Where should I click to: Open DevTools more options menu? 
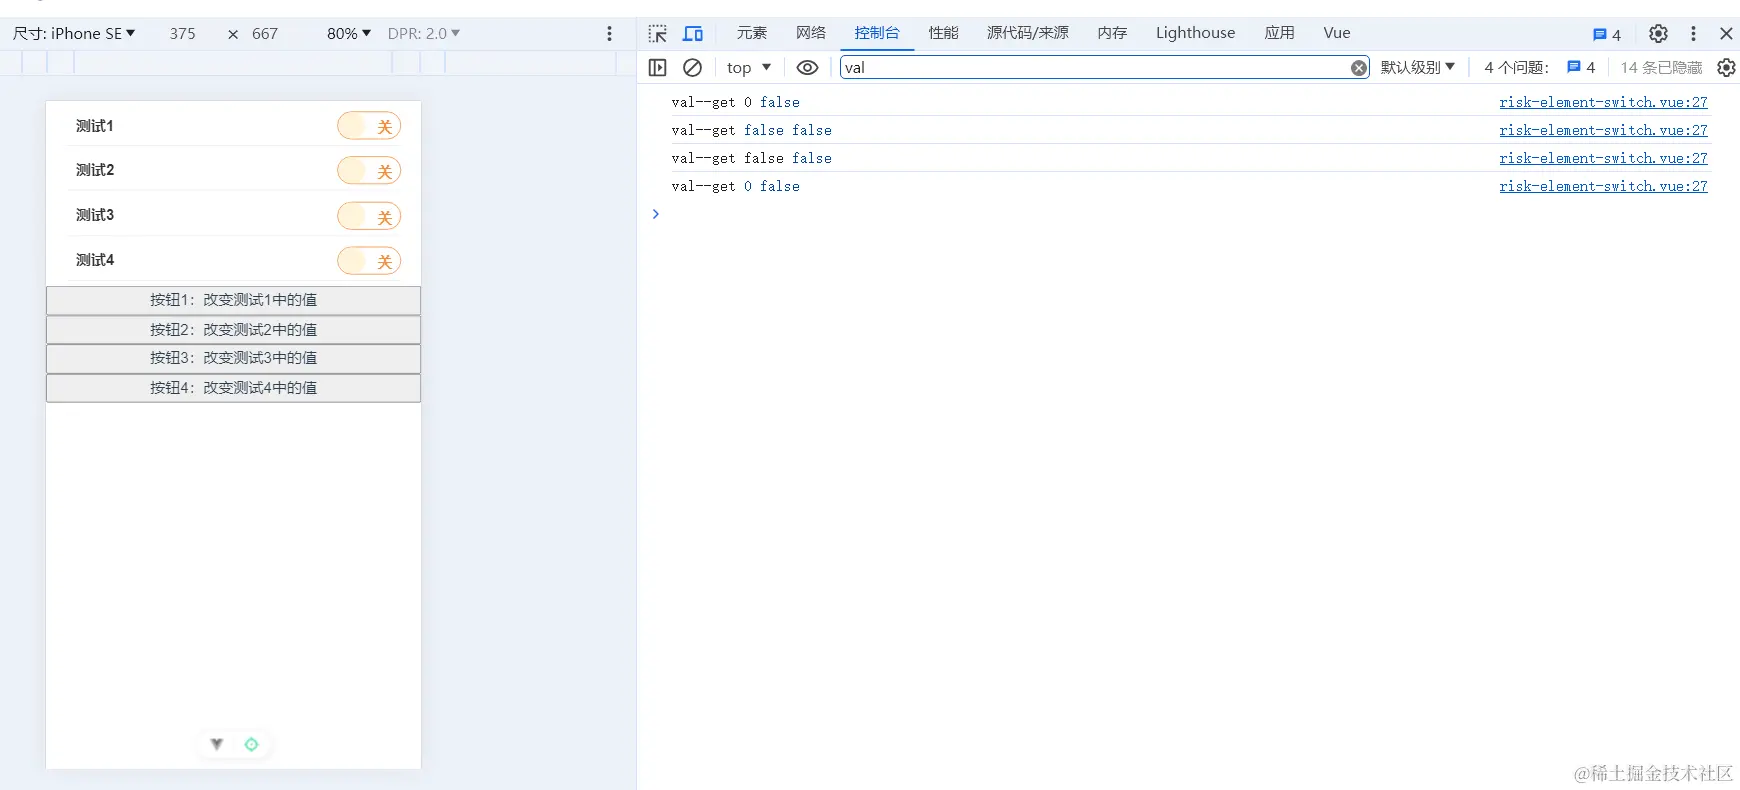pos(1693,34)
